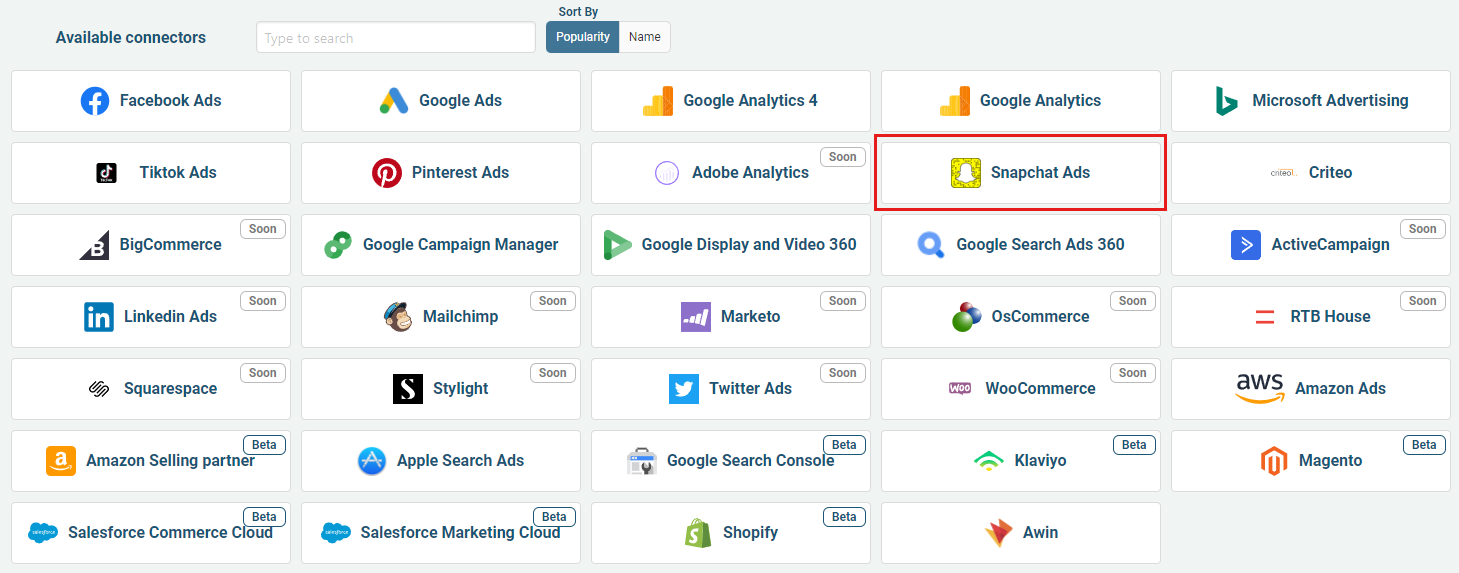Click the Magento logo icon
This screenshot has width=1459, height=573.
tap(1273, 461)
